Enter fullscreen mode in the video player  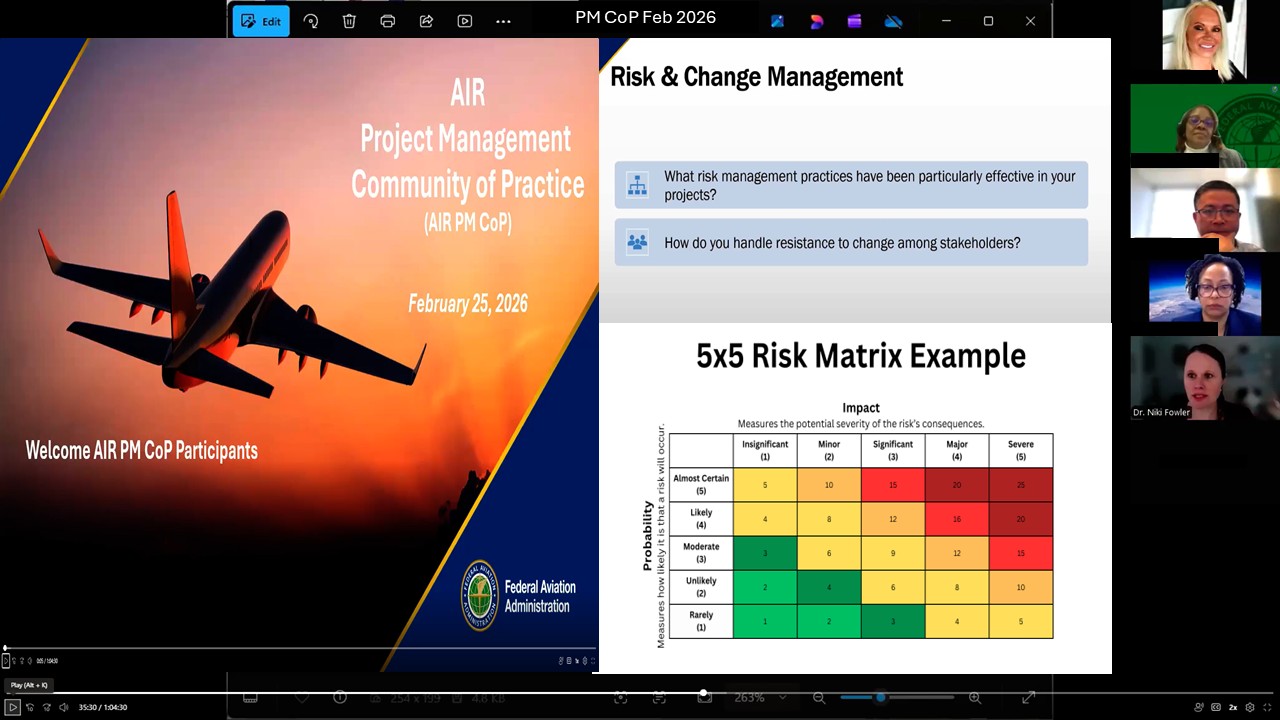[x=1266, y=707]
